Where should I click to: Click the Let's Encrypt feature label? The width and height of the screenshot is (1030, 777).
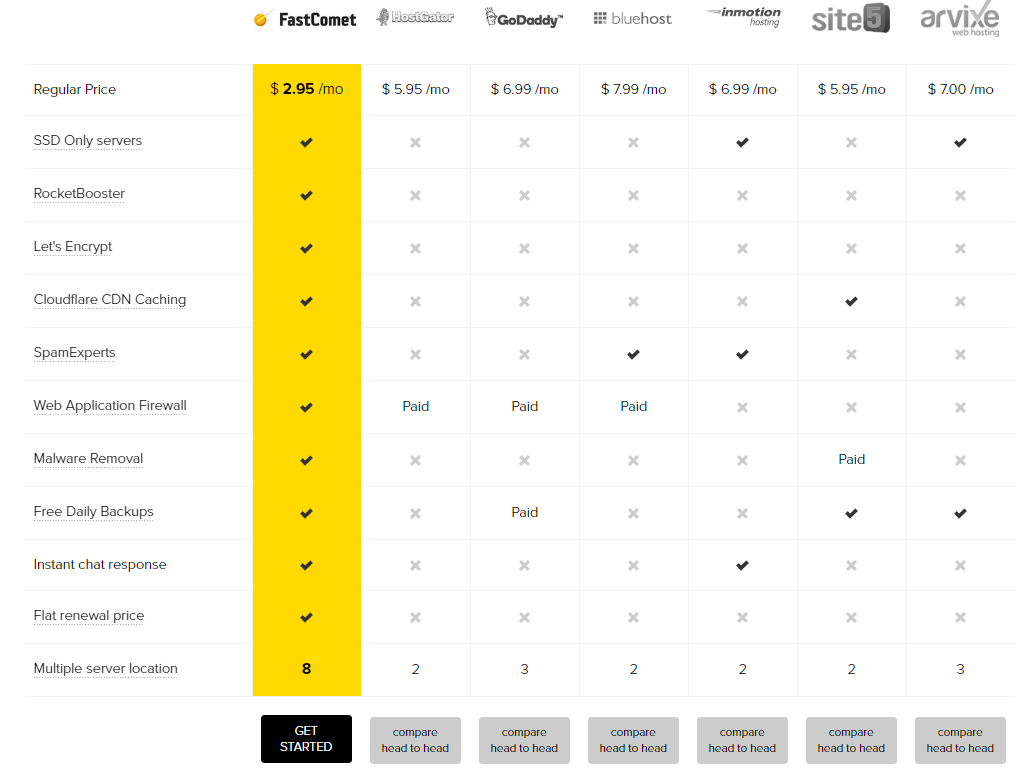pos(73,246)
